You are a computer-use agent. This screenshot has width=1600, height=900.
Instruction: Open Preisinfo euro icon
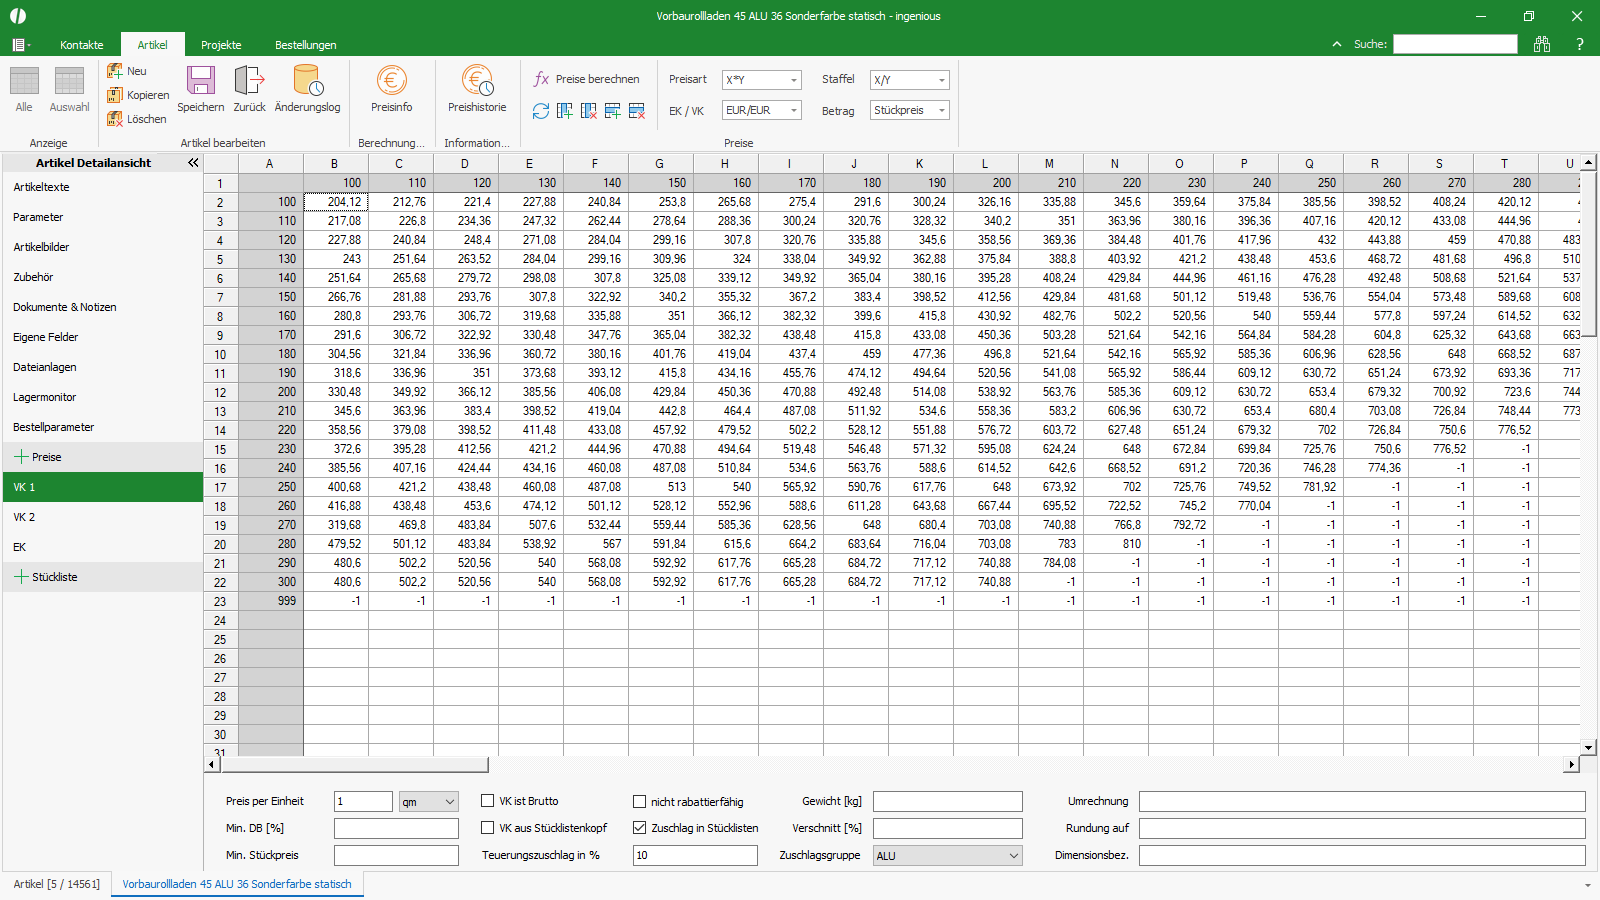[391, 80]
